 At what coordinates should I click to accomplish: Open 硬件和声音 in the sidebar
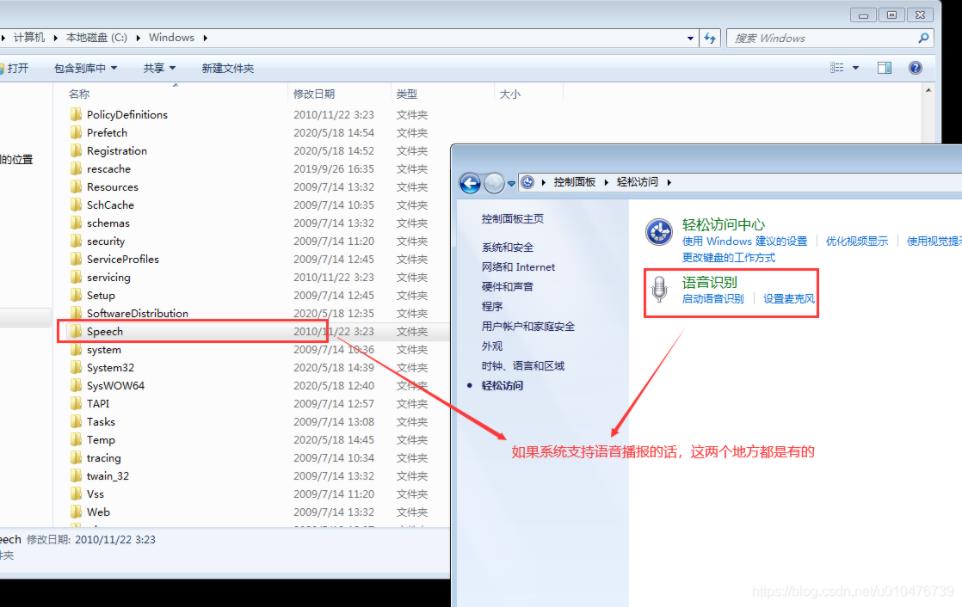507,287
